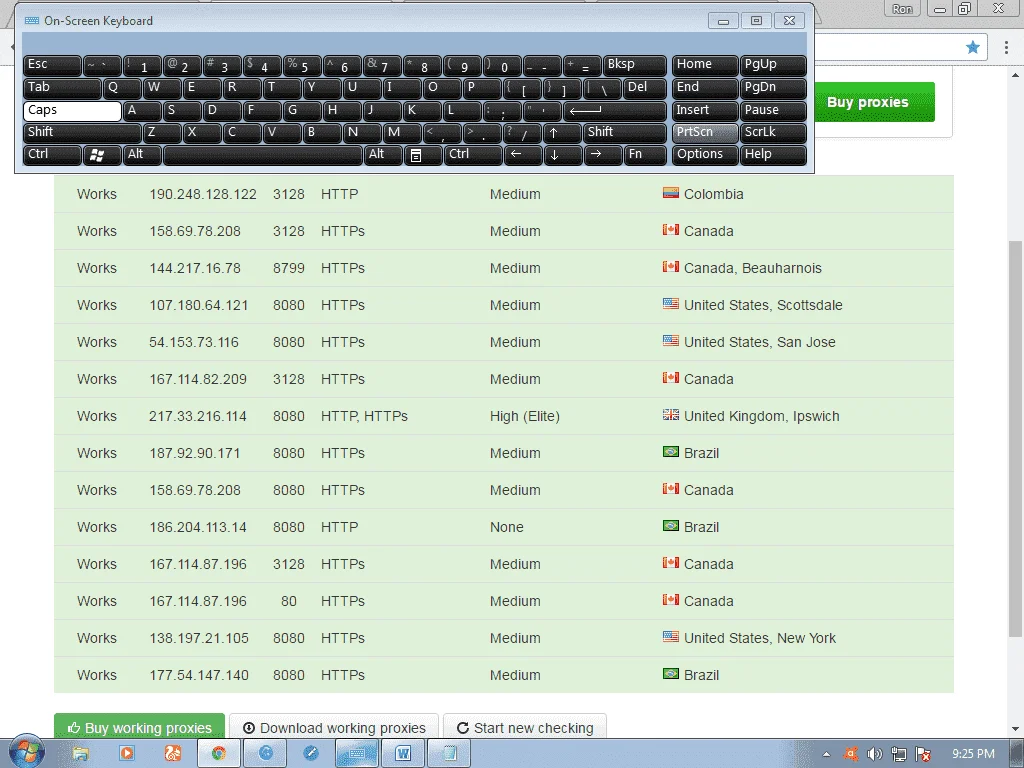Open the network tray icon
This screenshot has height=768, width=1024.
(899, 754)
